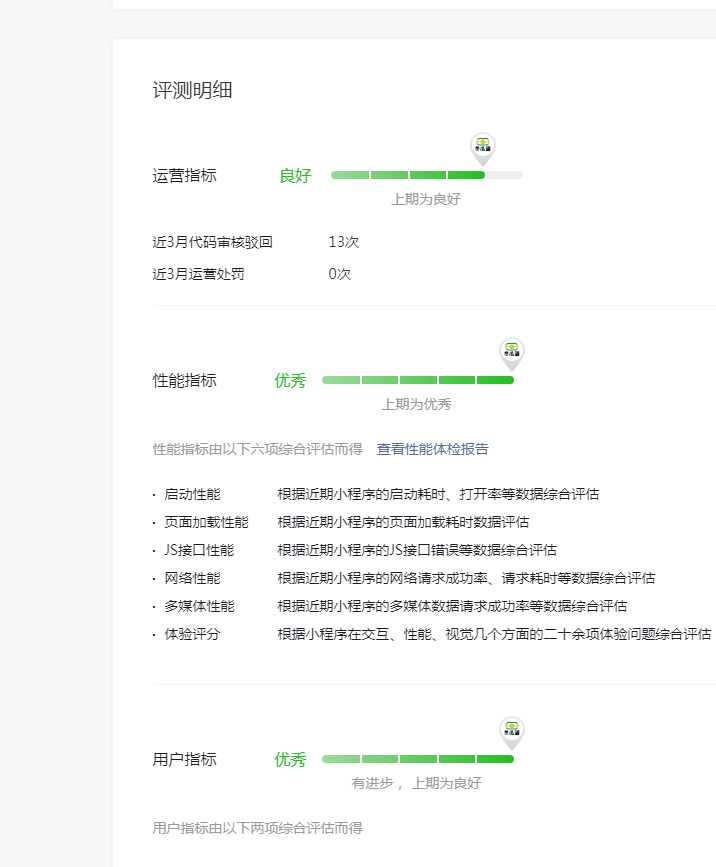Click the 多媒体性能 list item
This screenshot has height=867, width=716.
pyautogui.click(x=200, y=607)
